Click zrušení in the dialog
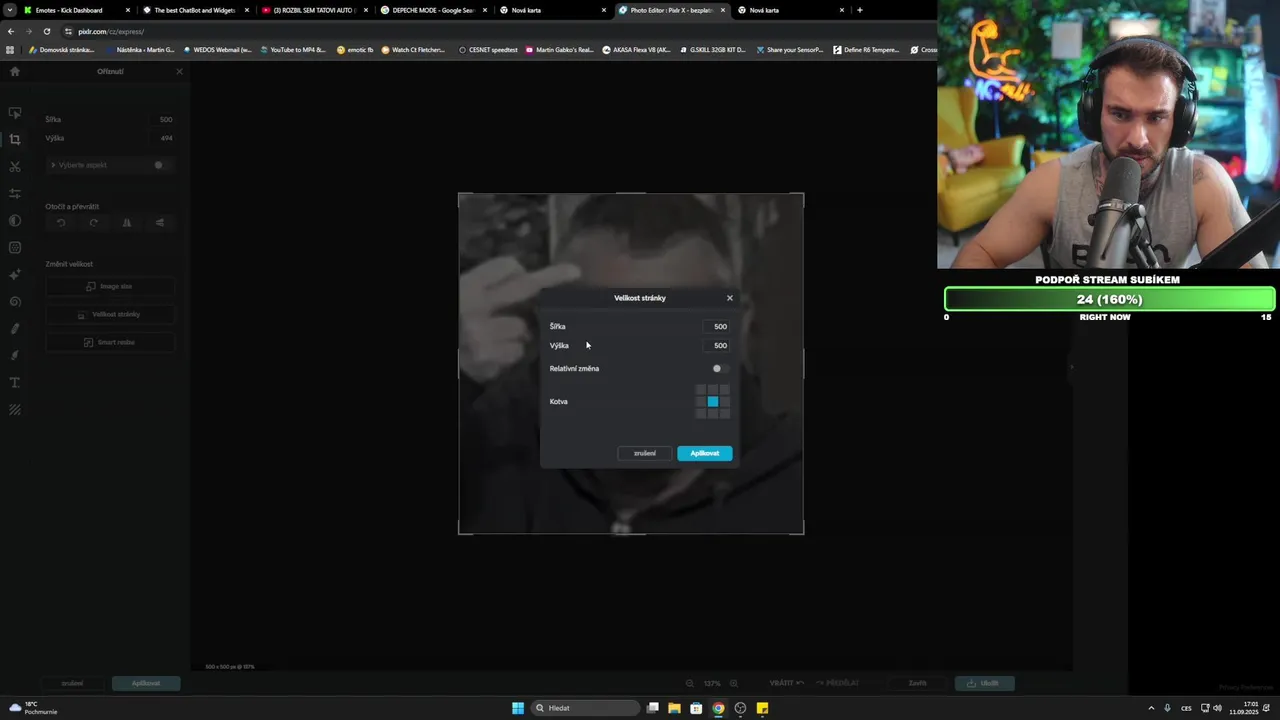Image resolution: width=1280 pixels, height=720 pixels. pyautogui.click(x=645, y=453)
